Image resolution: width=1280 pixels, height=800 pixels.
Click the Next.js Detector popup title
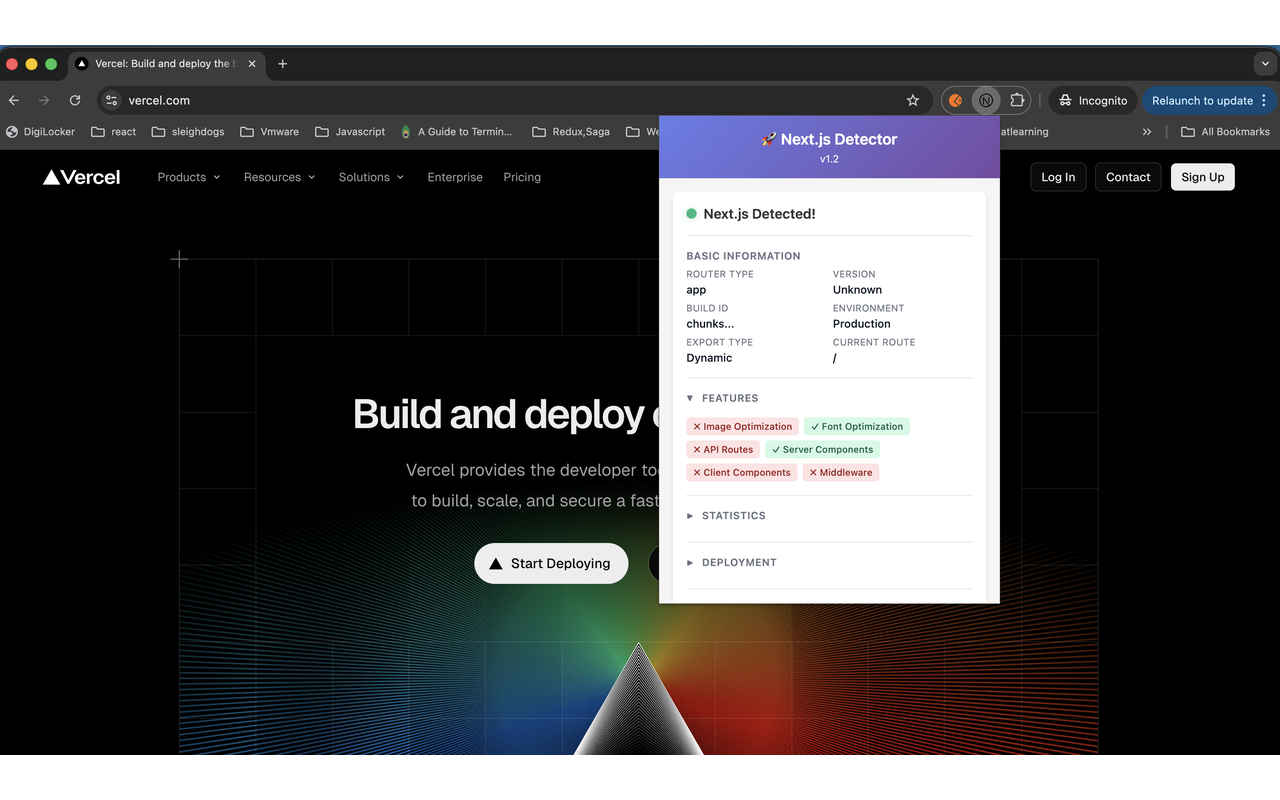(x=829, y=139)
